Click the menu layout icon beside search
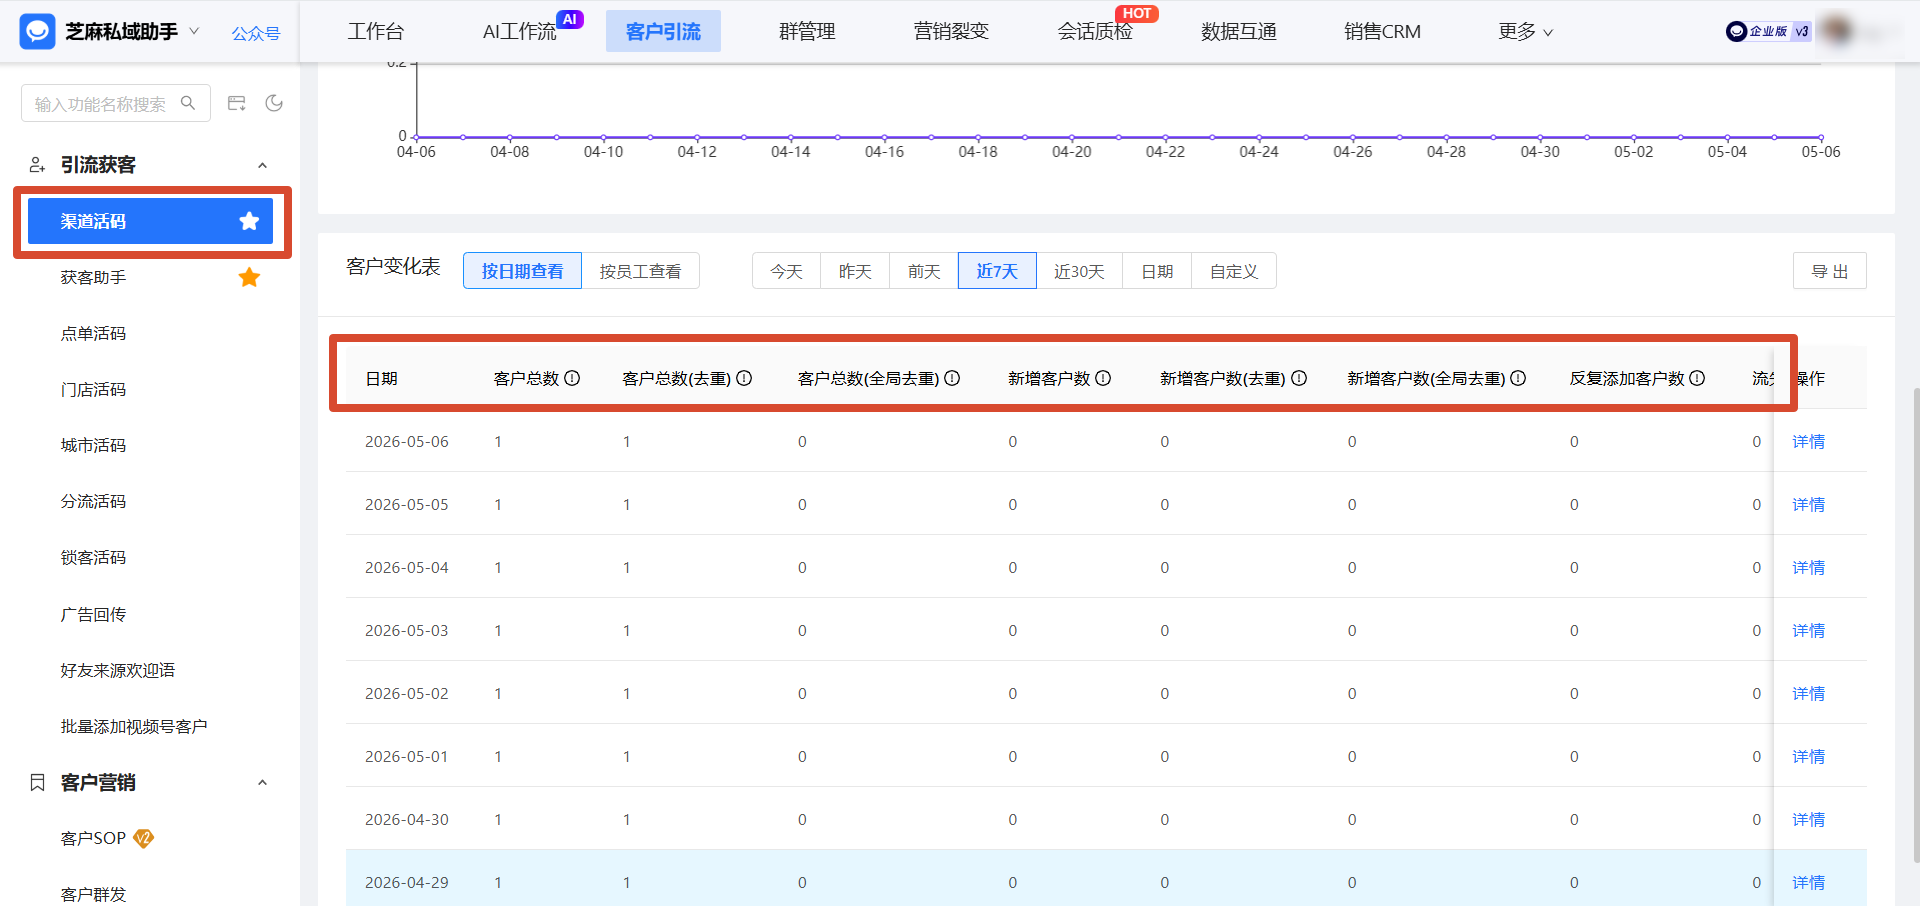Image resolution: width=1920 pixels, height=906 pixels. [237, 103]
